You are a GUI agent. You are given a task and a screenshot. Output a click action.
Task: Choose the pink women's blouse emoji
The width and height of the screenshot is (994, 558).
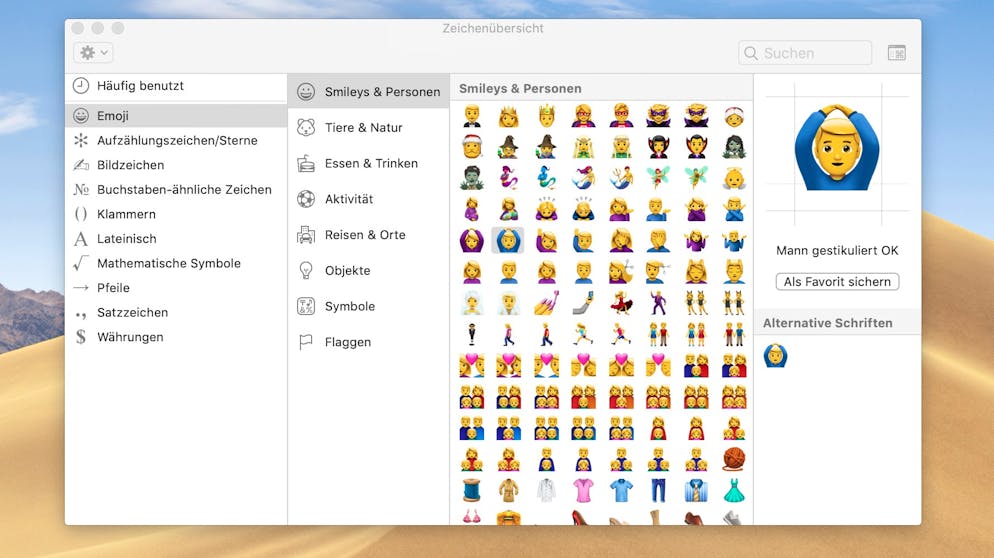[583, 490]
